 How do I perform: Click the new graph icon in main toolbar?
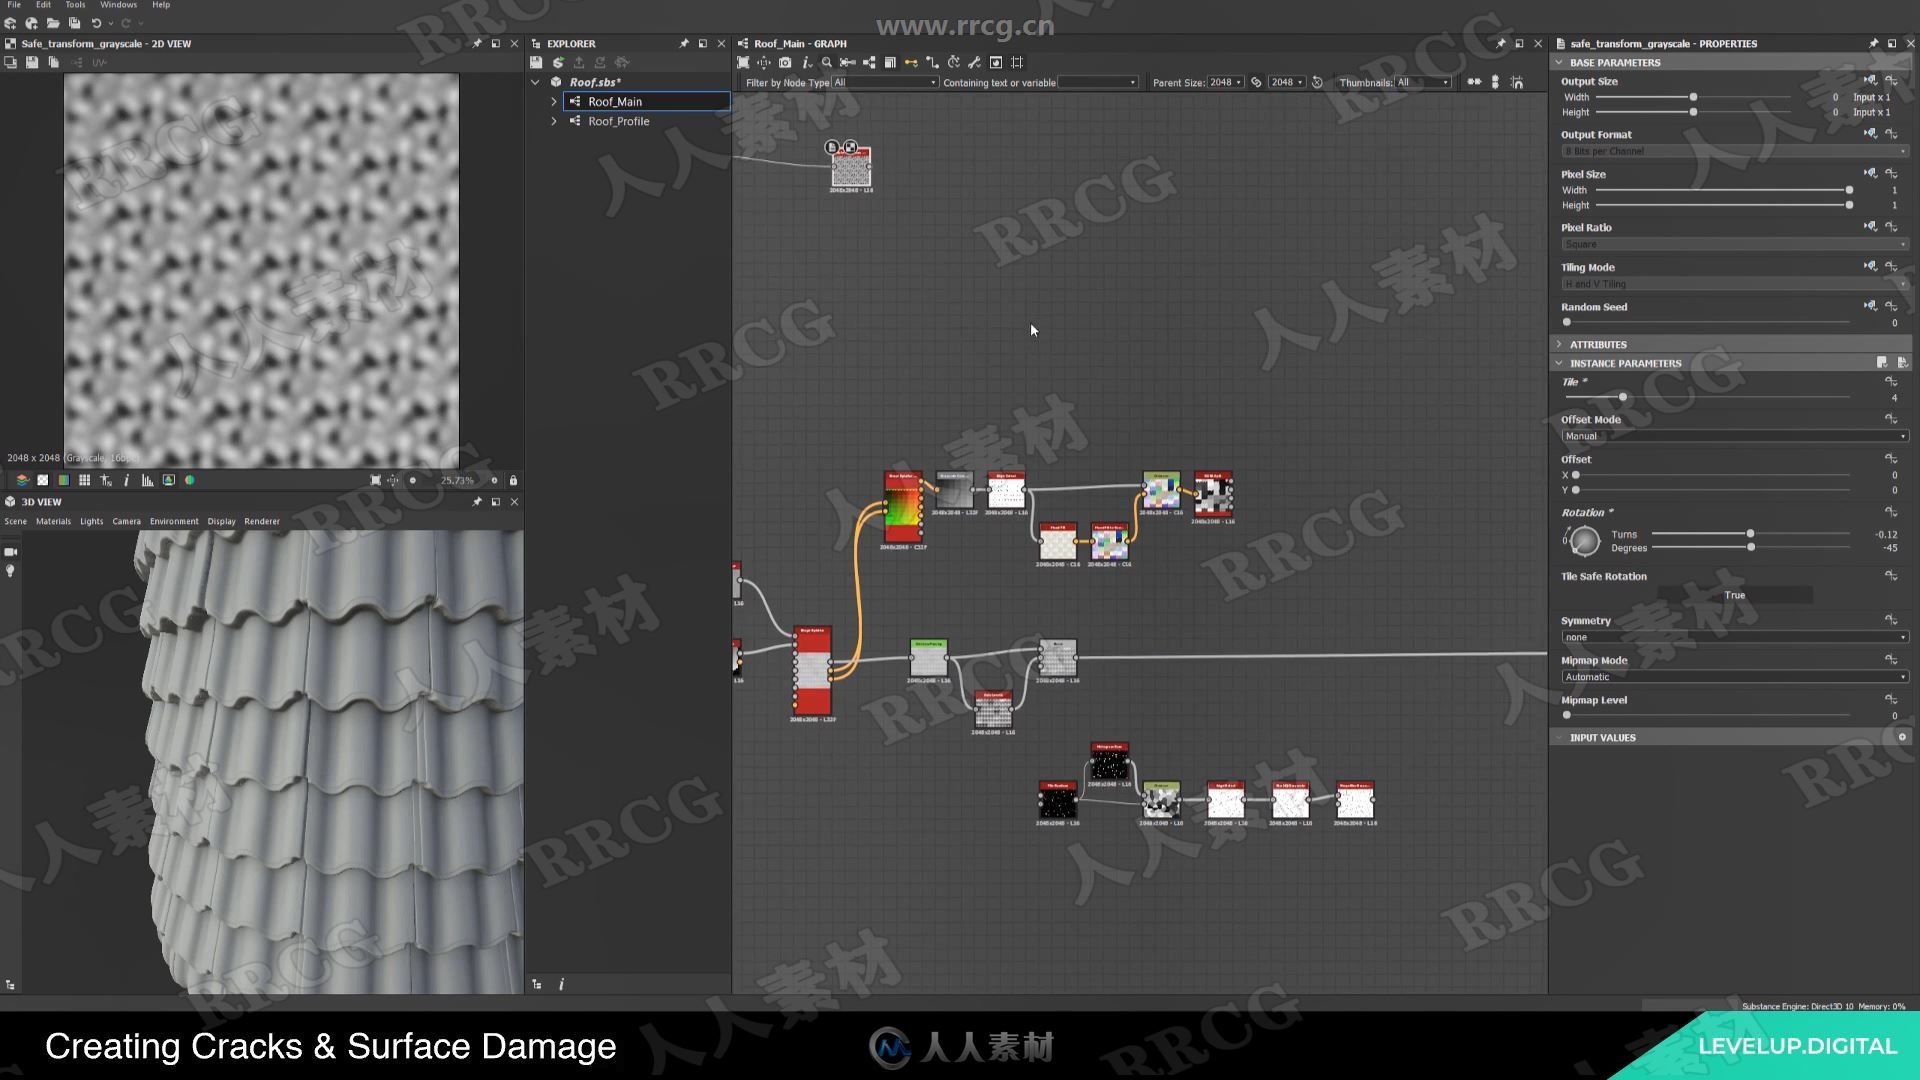point(32,23)
